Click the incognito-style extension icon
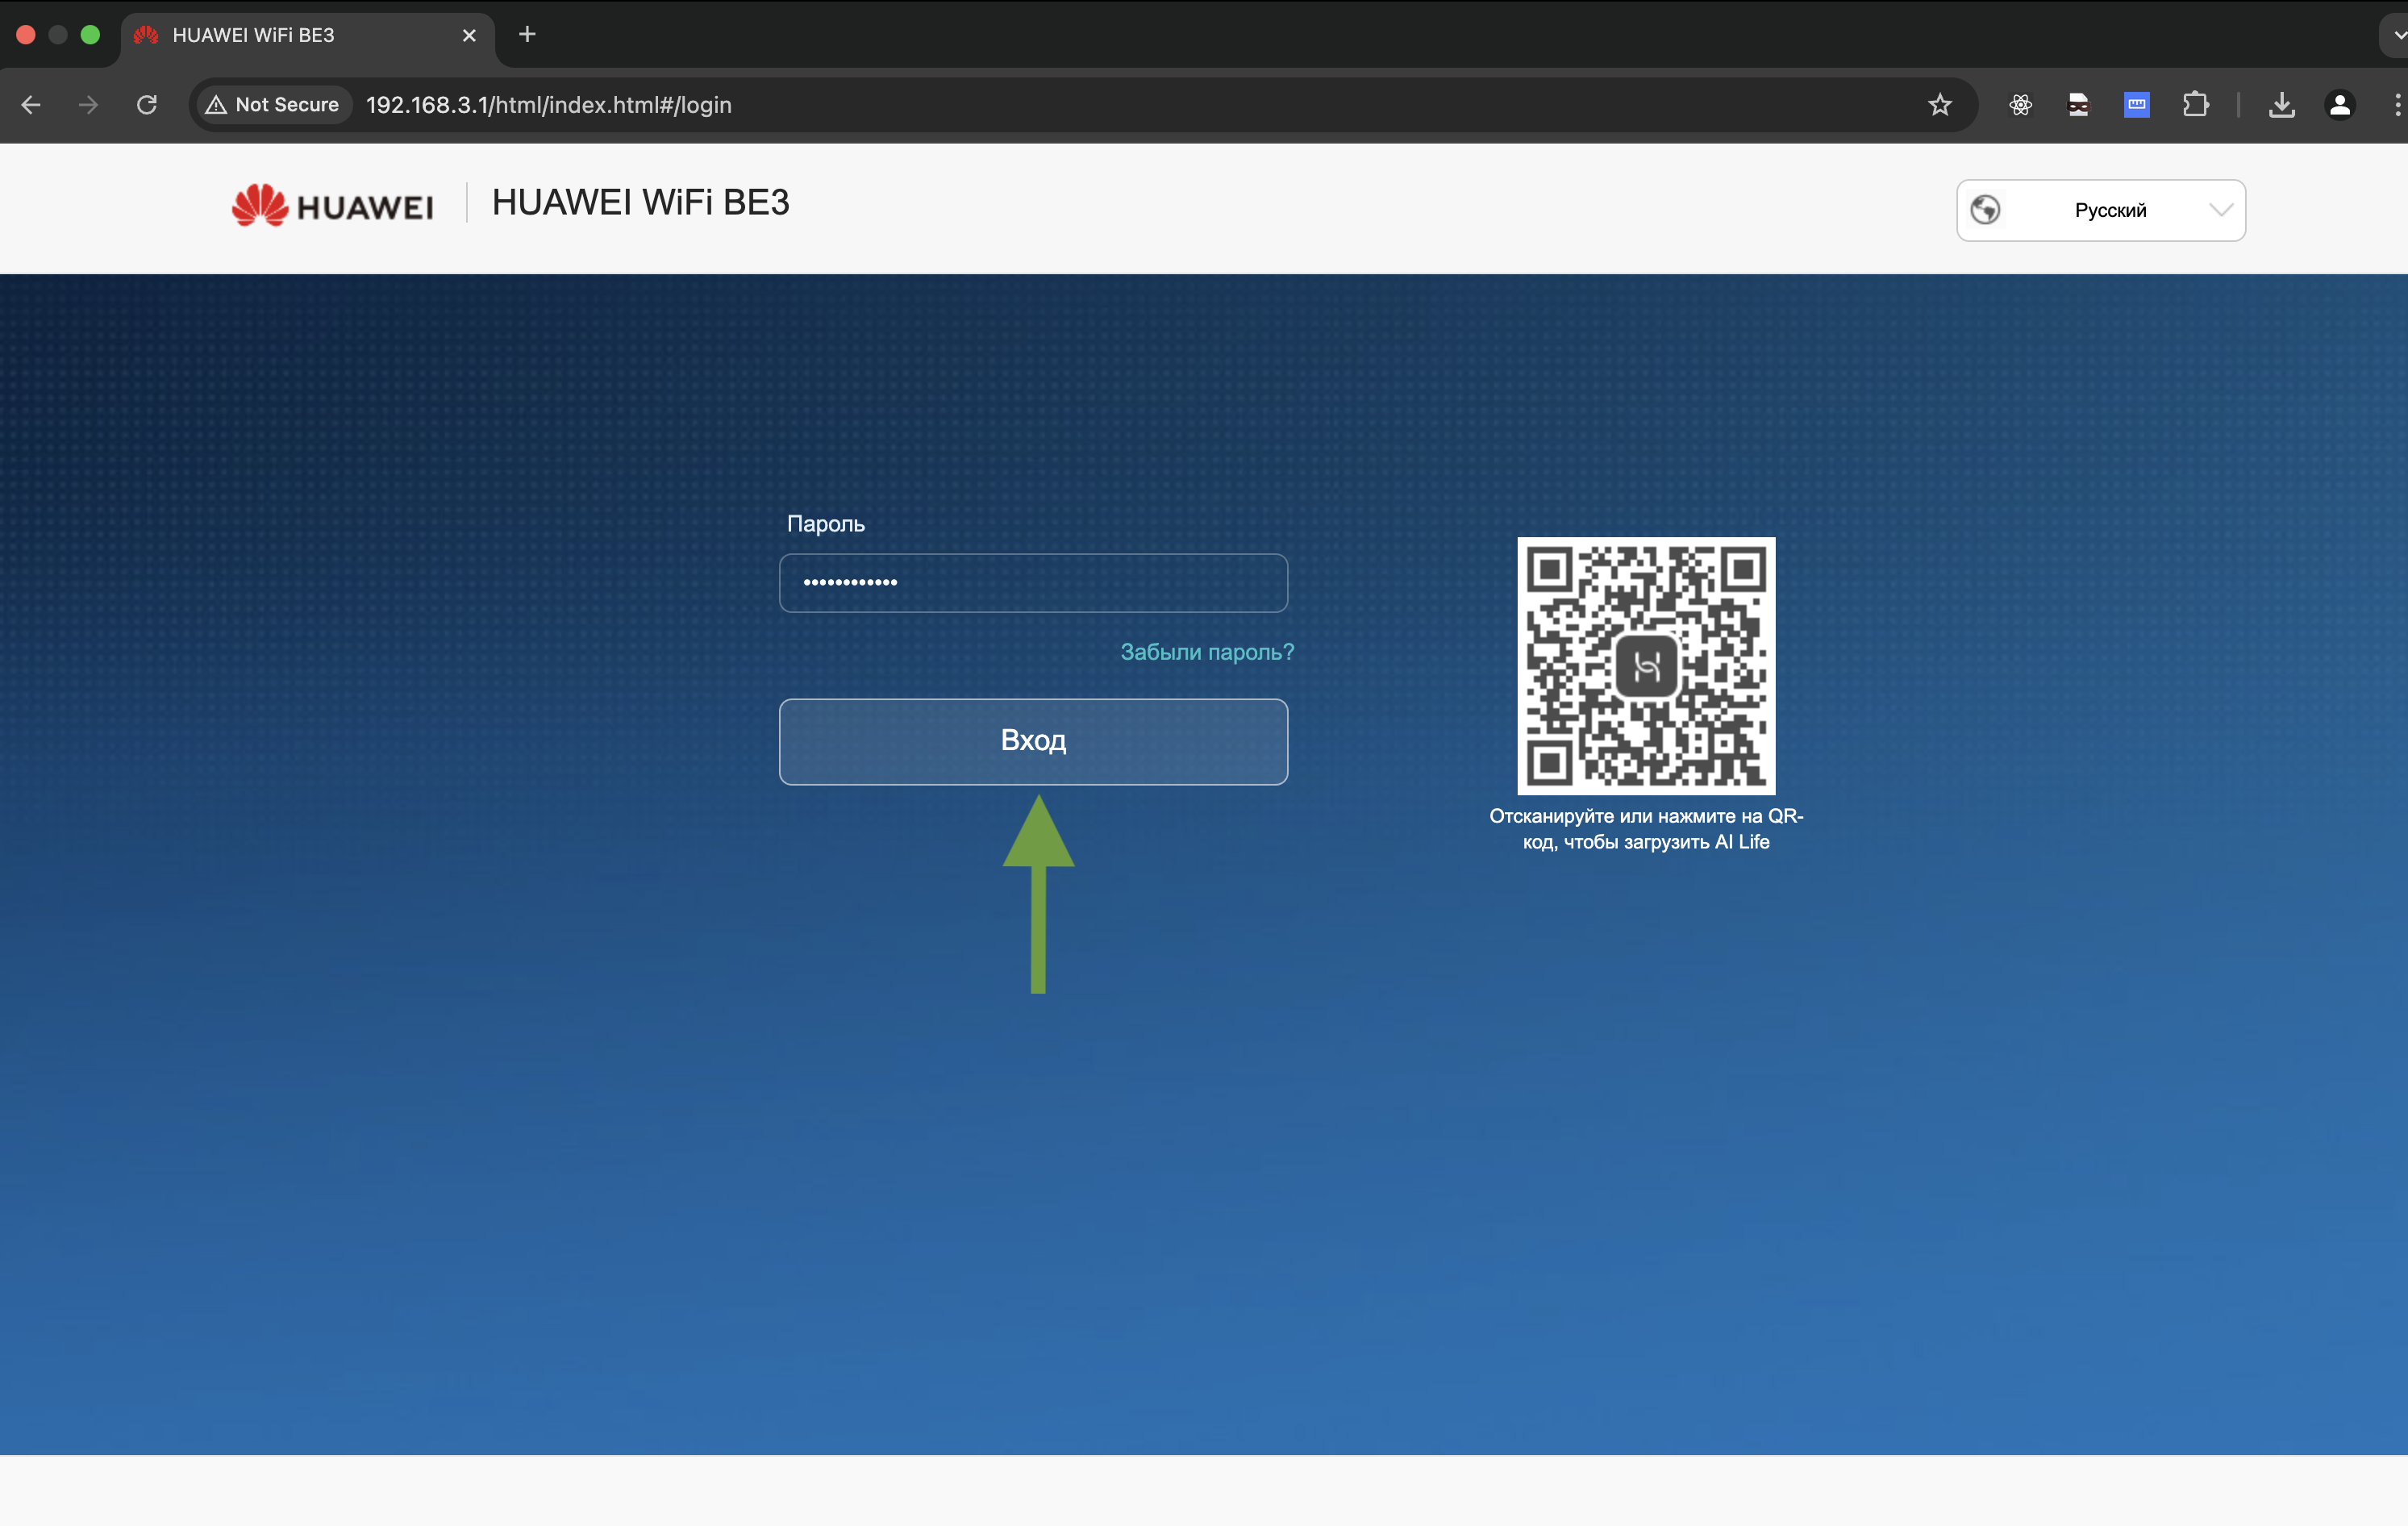The image size is (2408, 1526). coord(2078,105)
